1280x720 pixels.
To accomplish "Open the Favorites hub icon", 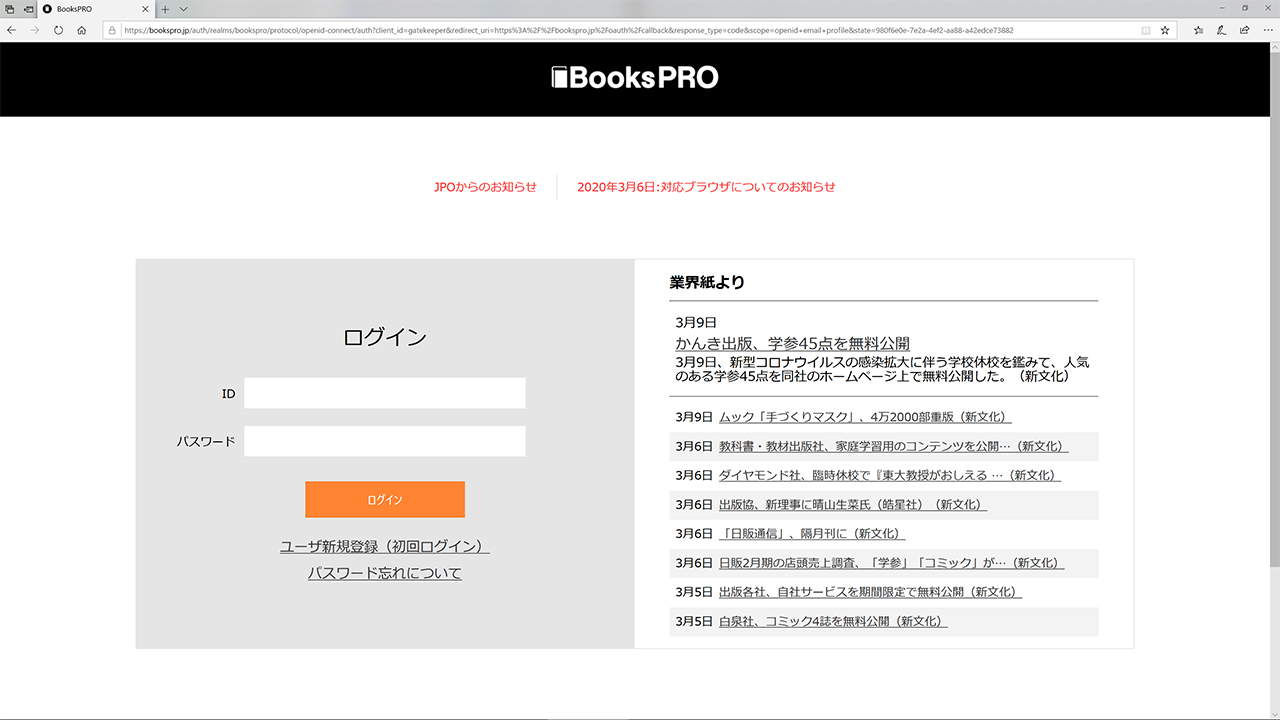I will coord(1198,30).
